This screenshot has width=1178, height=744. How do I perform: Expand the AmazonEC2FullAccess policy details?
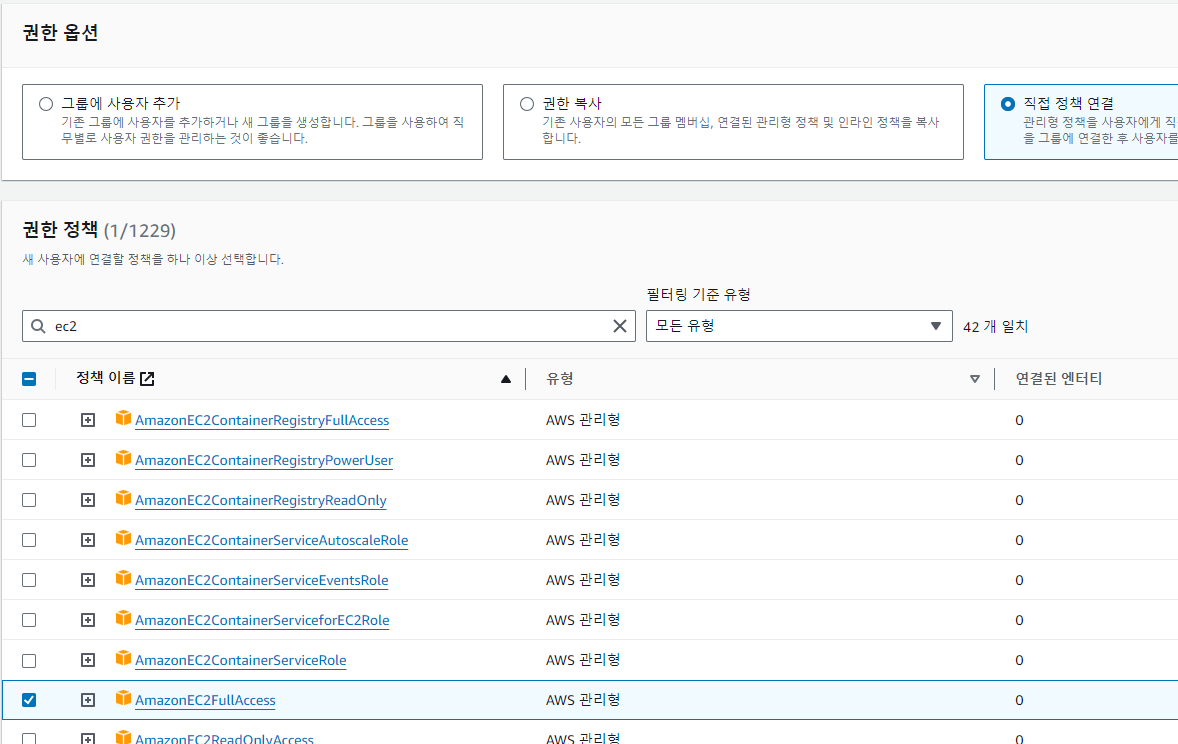pos(88,700)
